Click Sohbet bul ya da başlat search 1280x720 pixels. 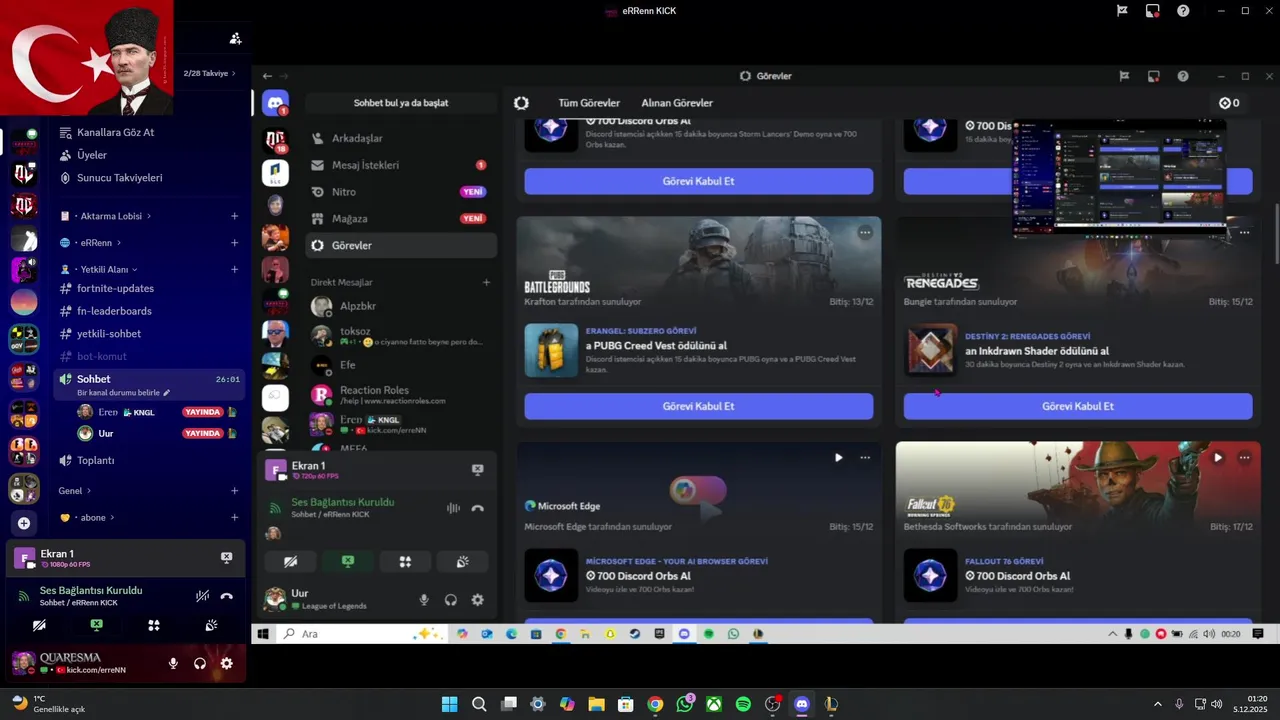(401, 103)
